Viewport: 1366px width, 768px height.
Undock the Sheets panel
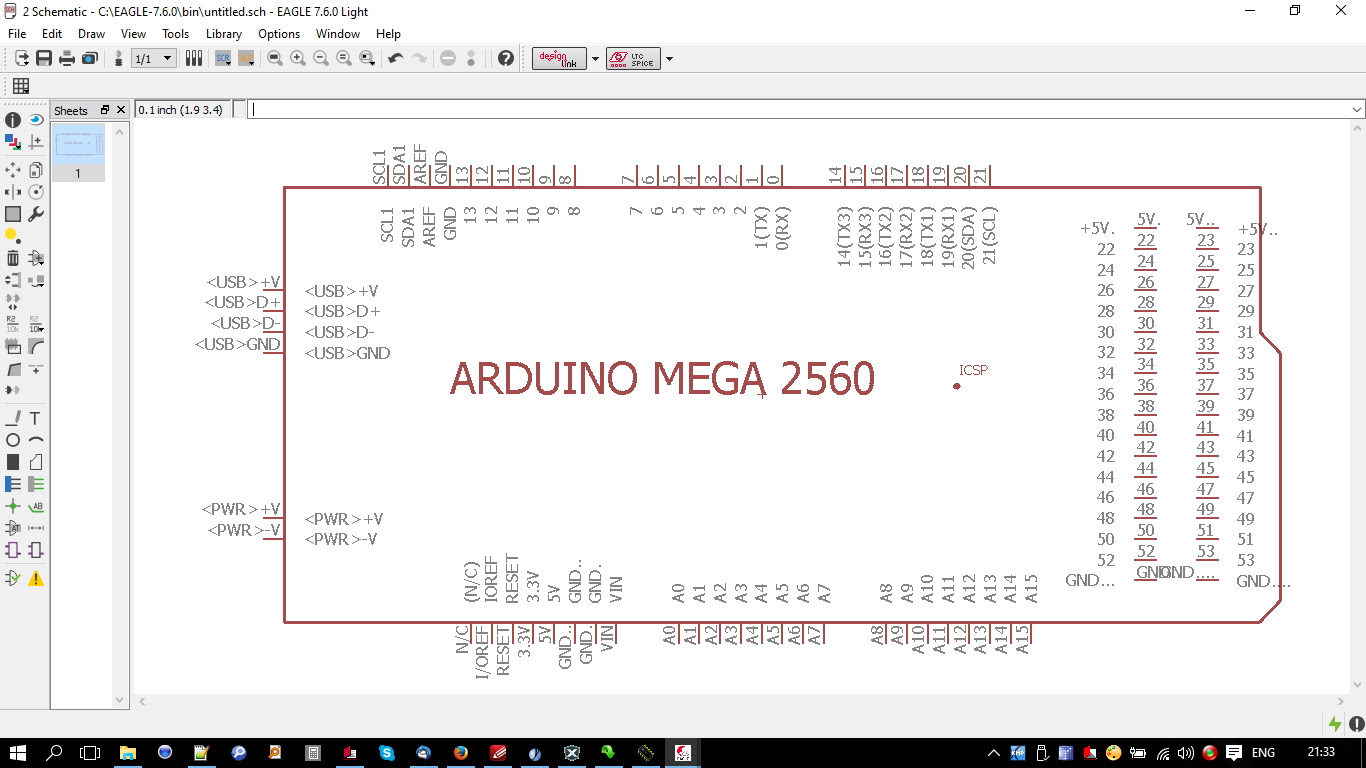click(105, 110)
